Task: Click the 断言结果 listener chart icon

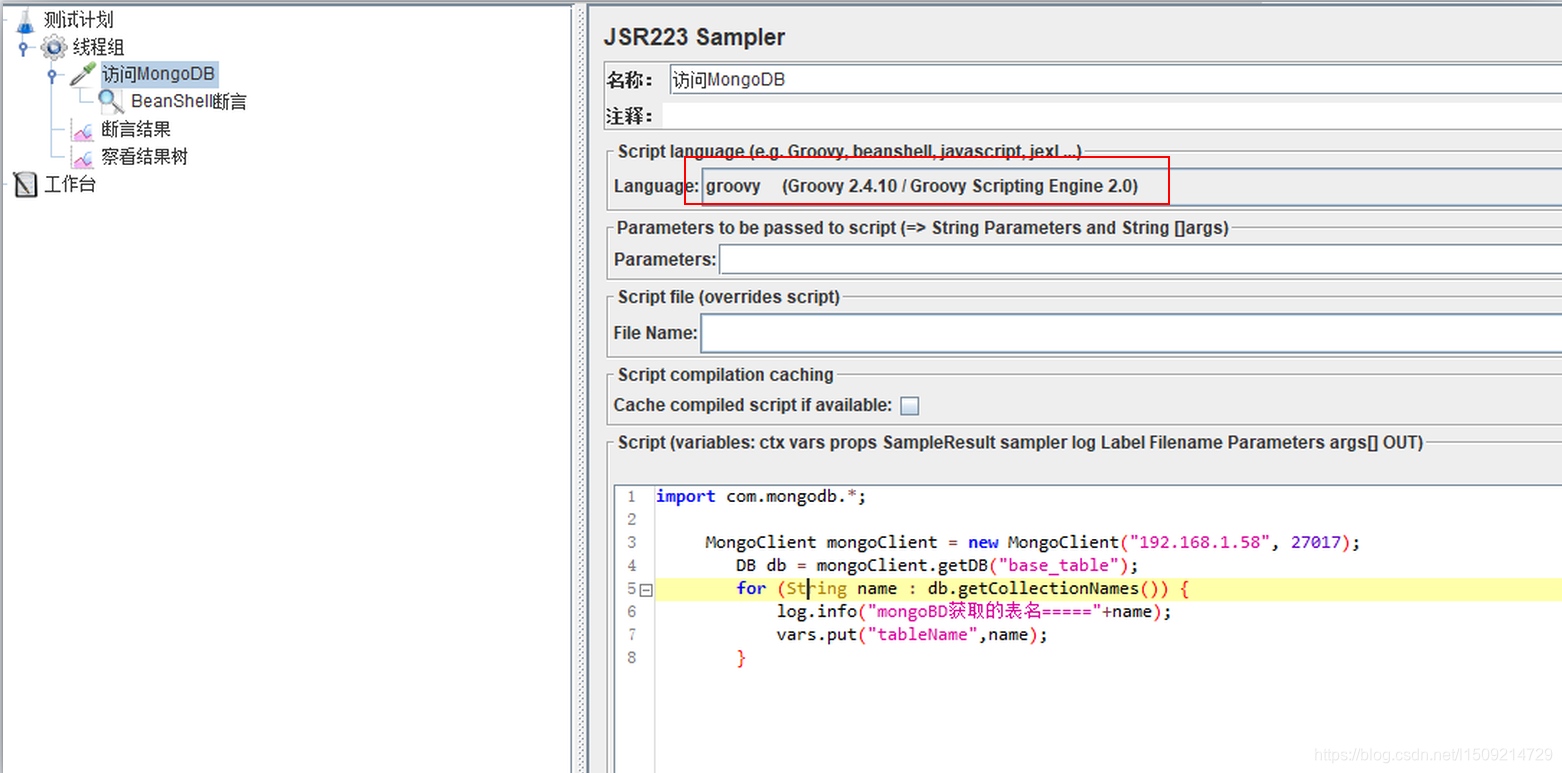Action: [x=83, y=129]
